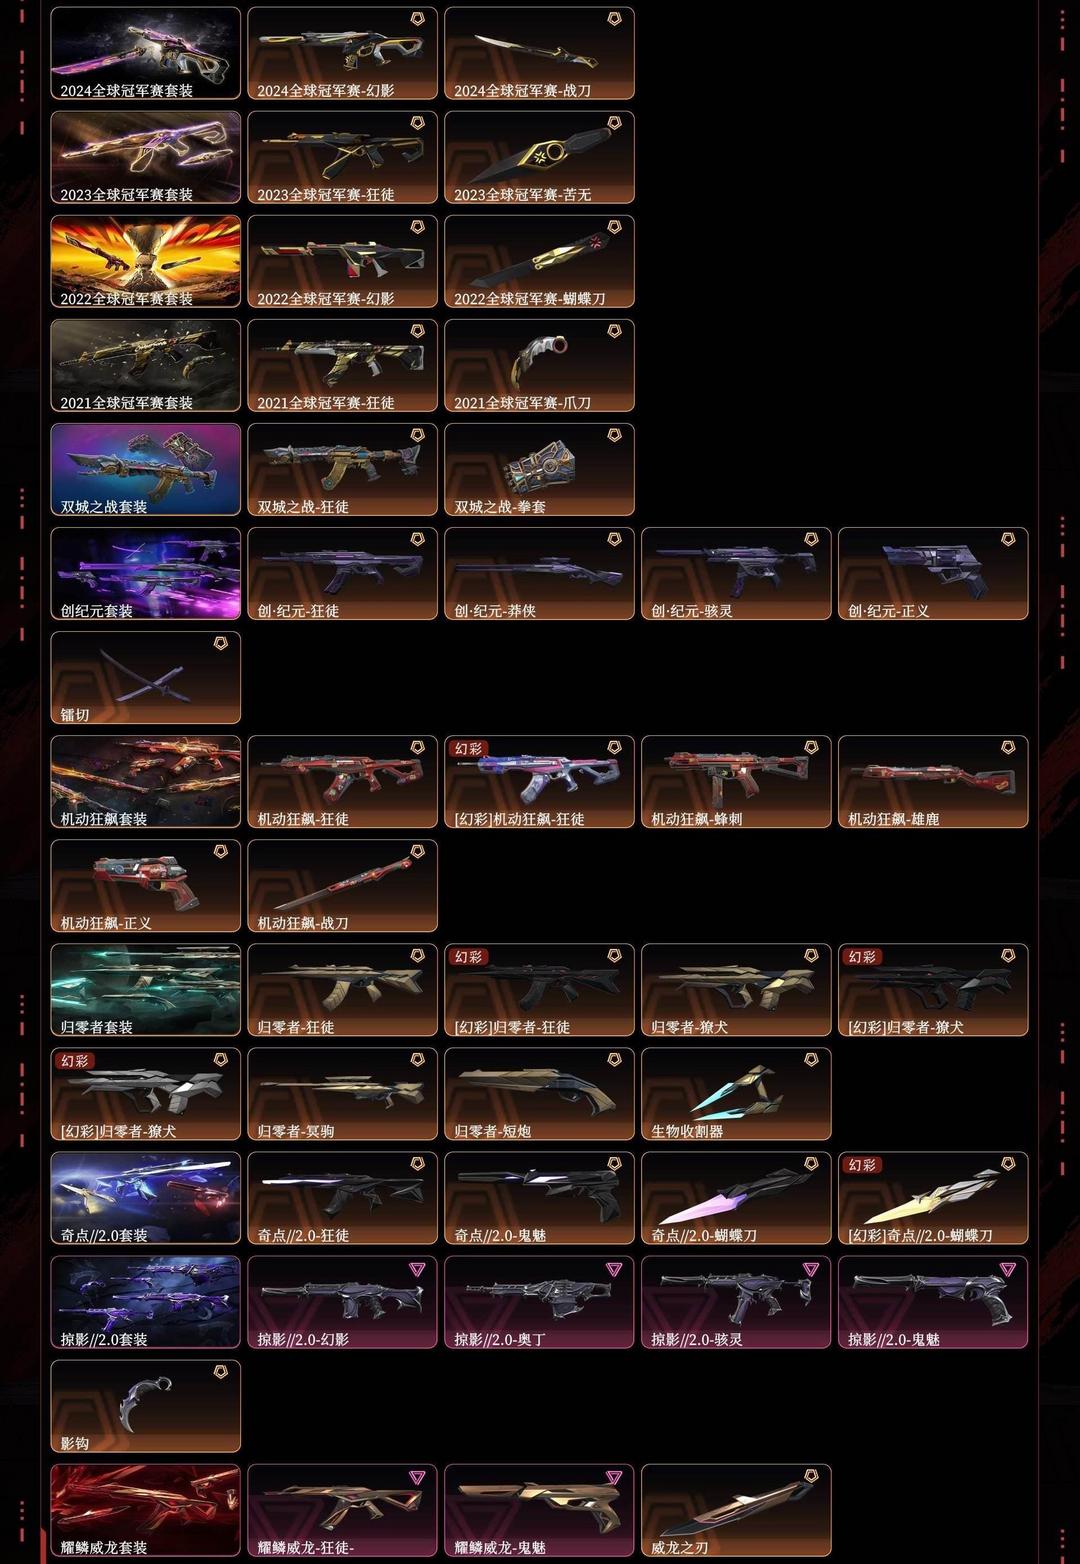
Task: Open the 机动狂飙套装 bundle thumbnail
Action: click(146, 782)
